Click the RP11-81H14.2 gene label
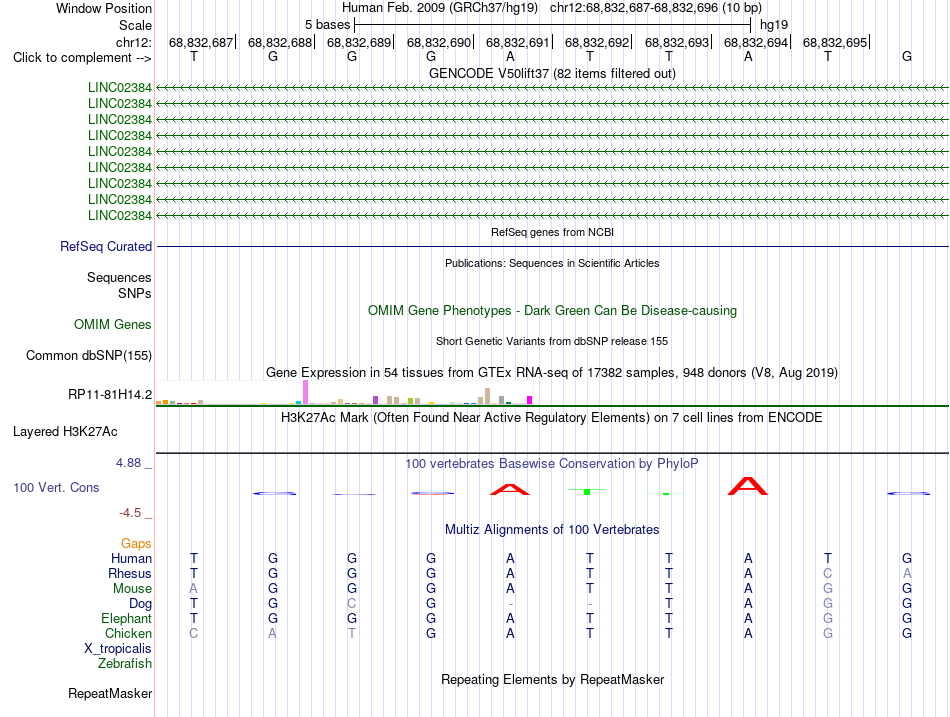 110,395
